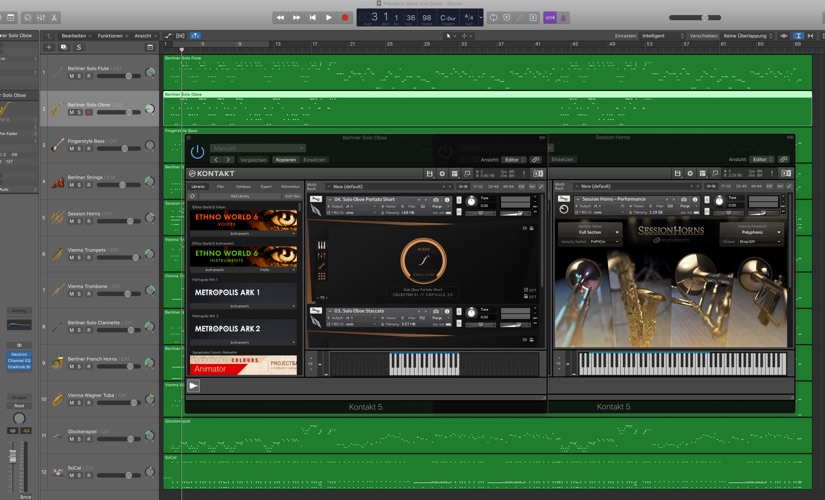Toggle cycle mode in the control bar
Viewport: 825px width, 500px height.
[494, 17]
